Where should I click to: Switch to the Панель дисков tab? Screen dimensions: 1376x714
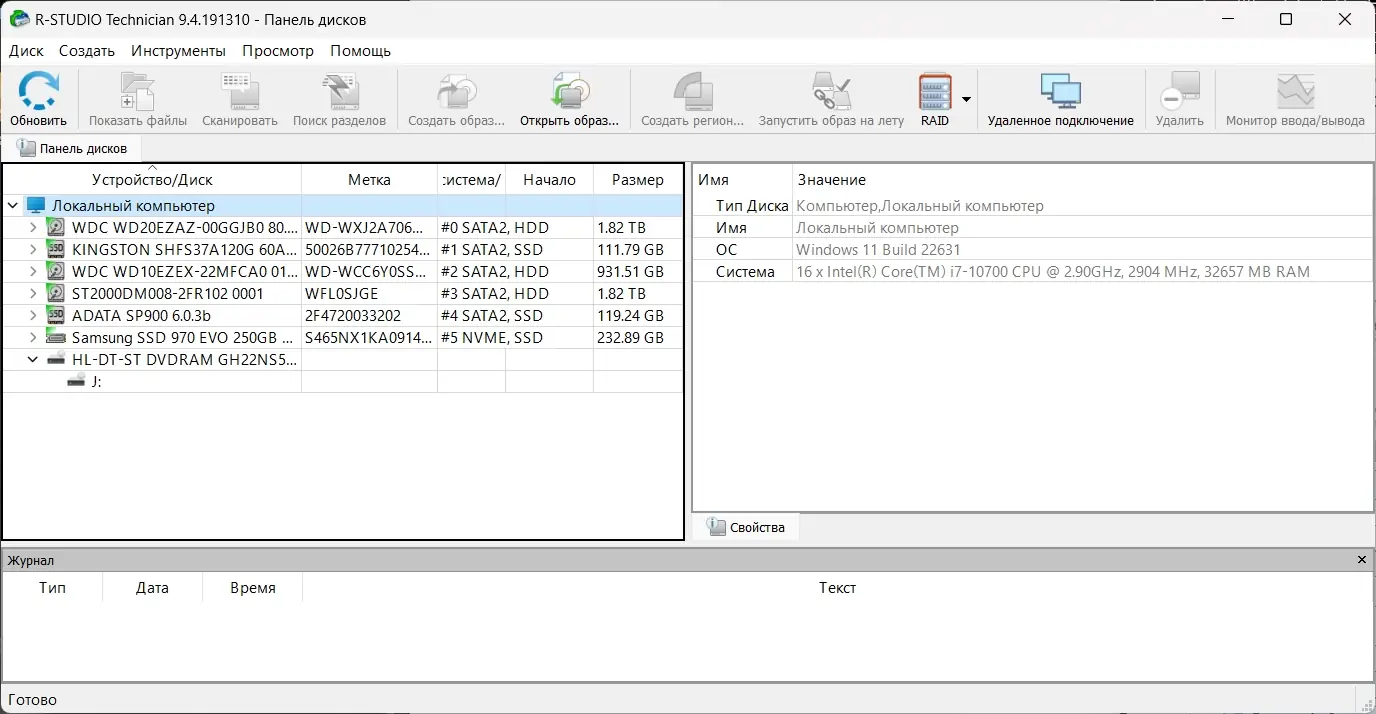tap(72, 146)
